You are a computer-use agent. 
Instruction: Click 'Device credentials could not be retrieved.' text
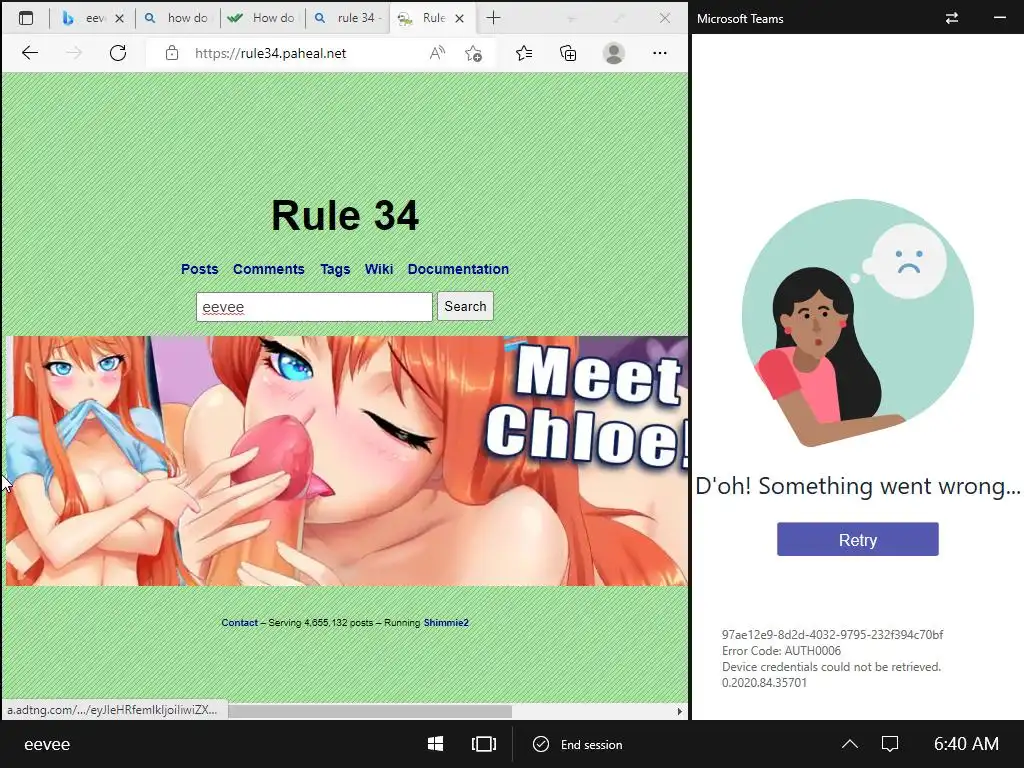click(x=831, y=667)
